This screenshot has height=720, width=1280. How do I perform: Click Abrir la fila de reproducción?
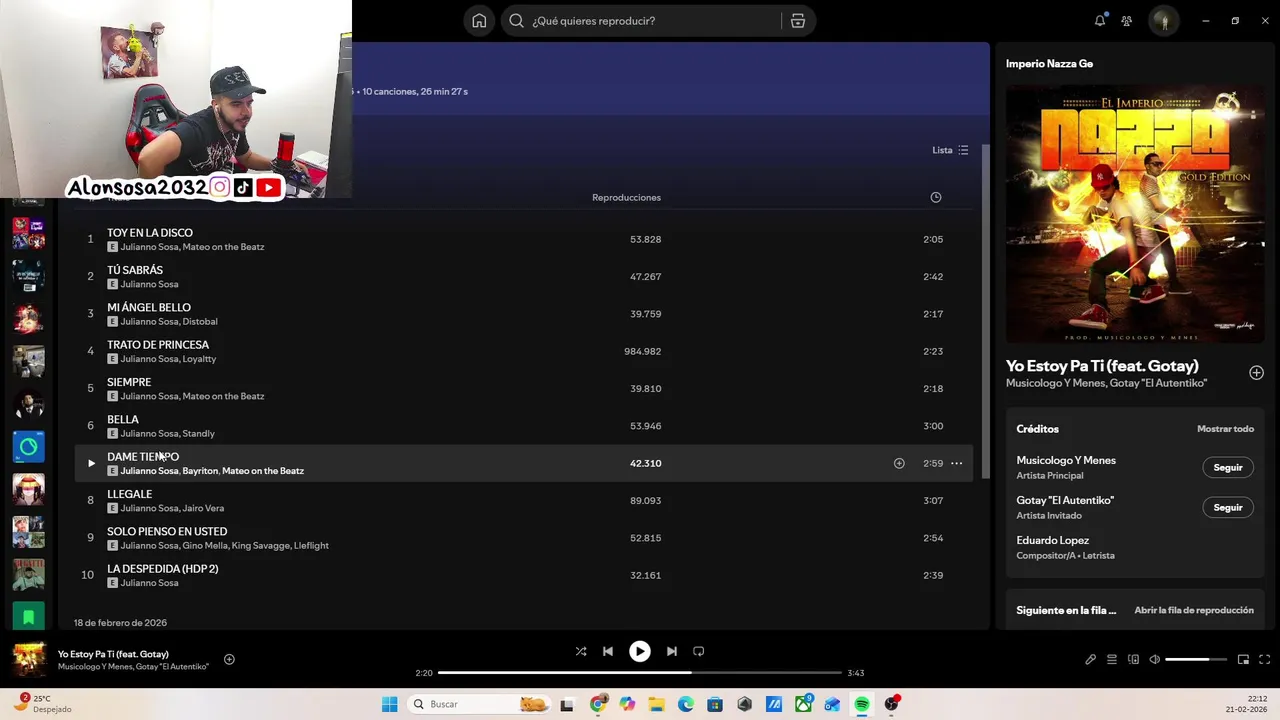[x=1194, y=610]
